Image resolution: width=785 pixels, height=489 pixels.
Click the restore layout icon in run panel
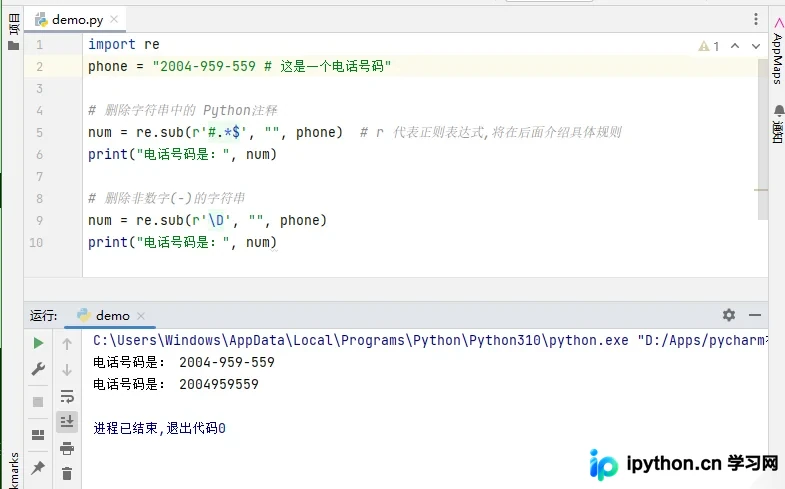38,434
